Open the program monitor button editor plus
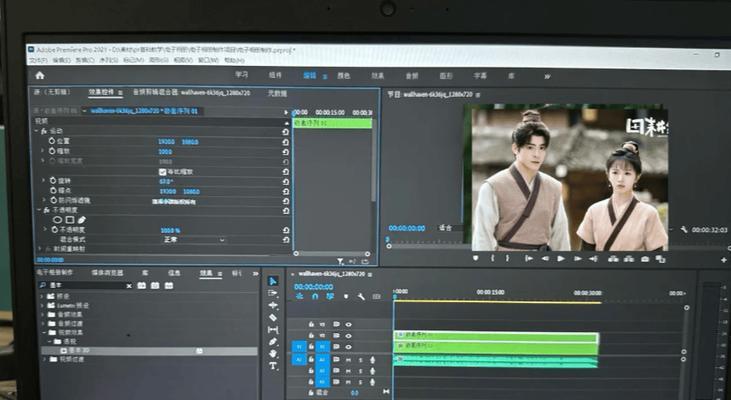 (724, 260)
